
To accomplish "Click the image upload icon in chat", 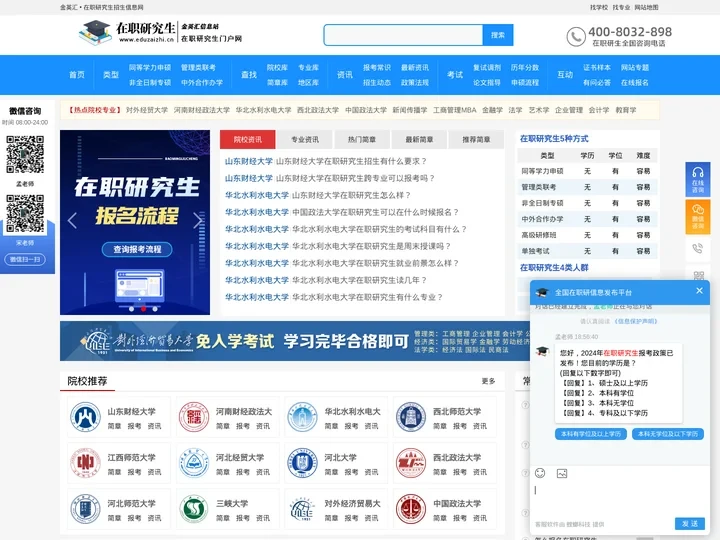I will click(562, 473).
